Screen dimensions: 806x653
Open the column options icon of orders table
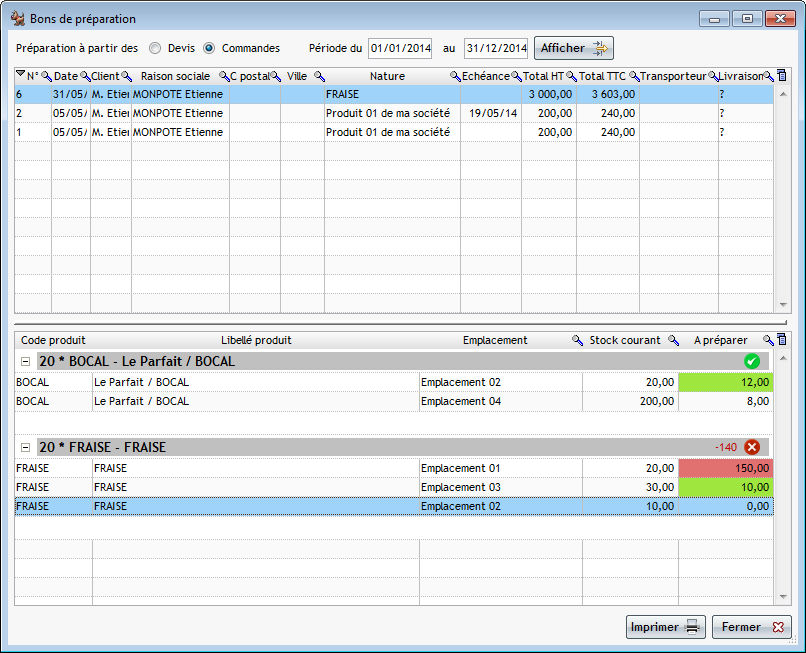coord(782,76)
